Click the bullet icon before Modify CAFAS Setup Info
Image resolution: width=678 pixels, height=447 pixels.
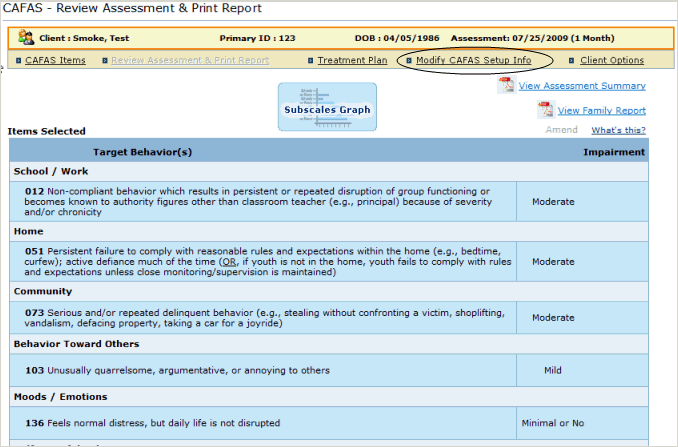pos(409,61)
